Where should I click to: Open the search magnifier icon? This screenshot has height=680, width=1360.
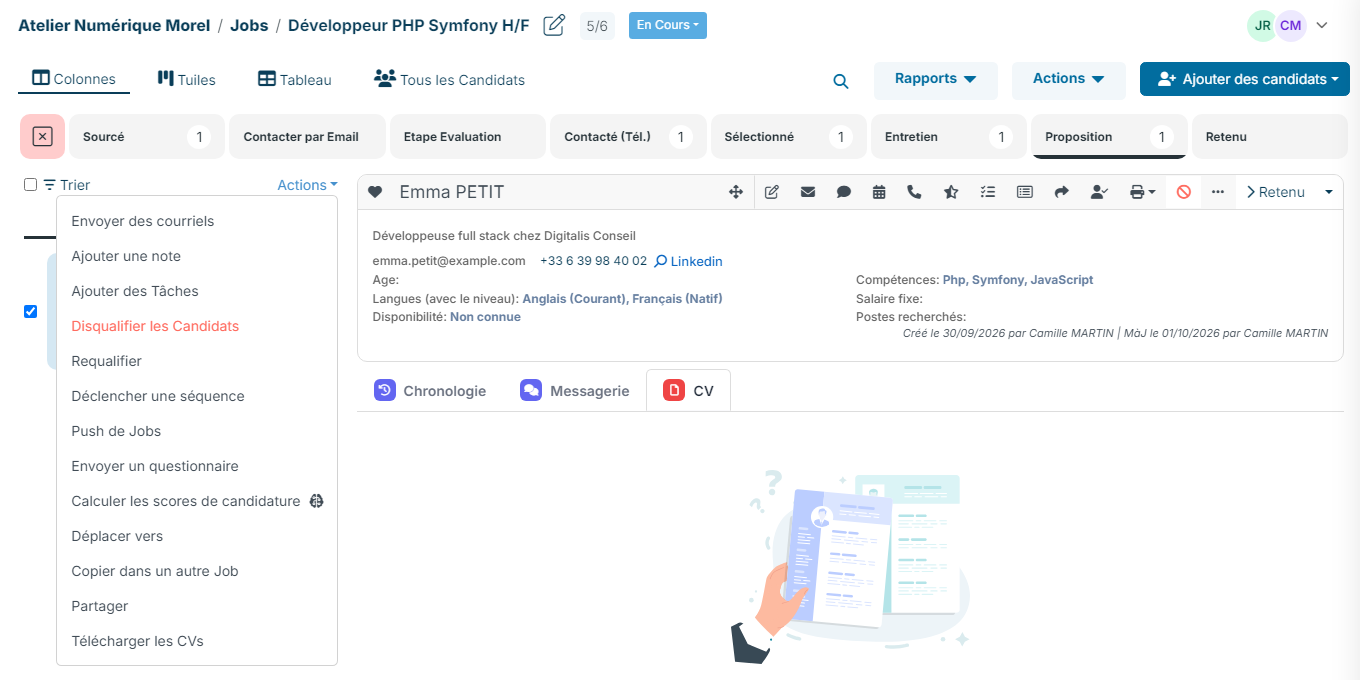[841, 81]
